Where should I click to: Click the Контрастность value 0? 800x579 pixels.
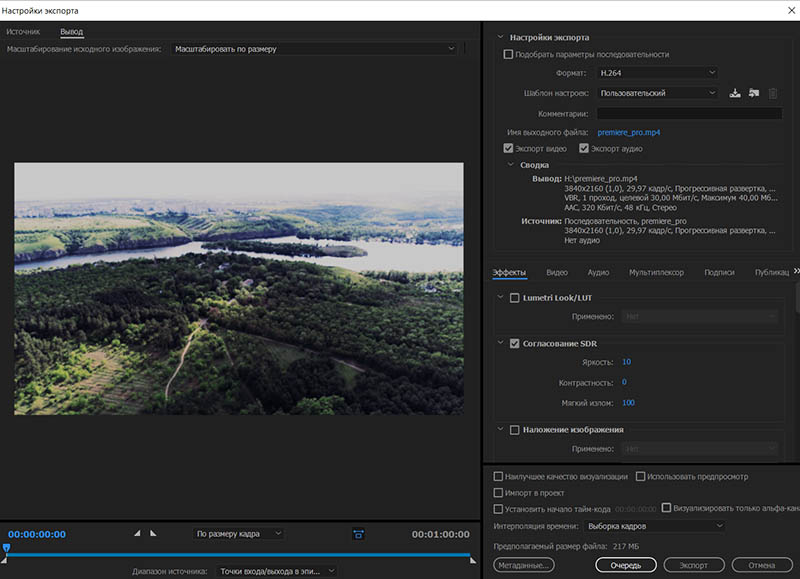pyautogui.click(x=624, y=382)
